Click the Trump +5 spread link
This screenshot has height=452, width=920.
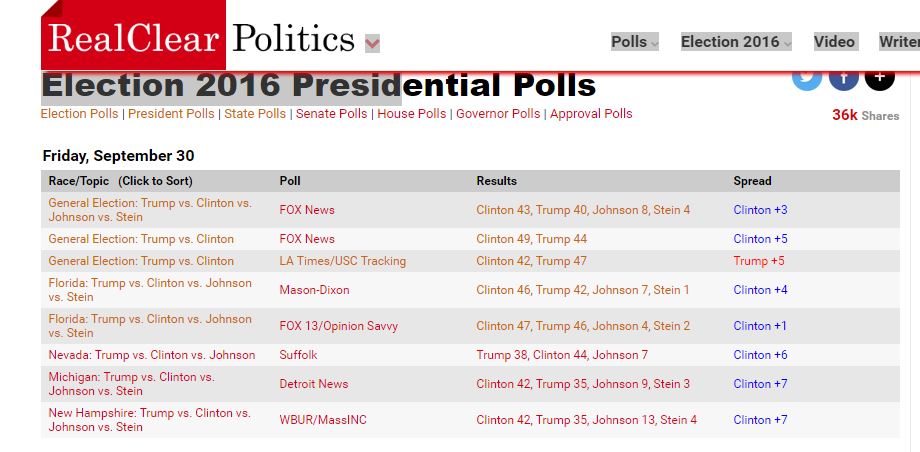point(759,261)
